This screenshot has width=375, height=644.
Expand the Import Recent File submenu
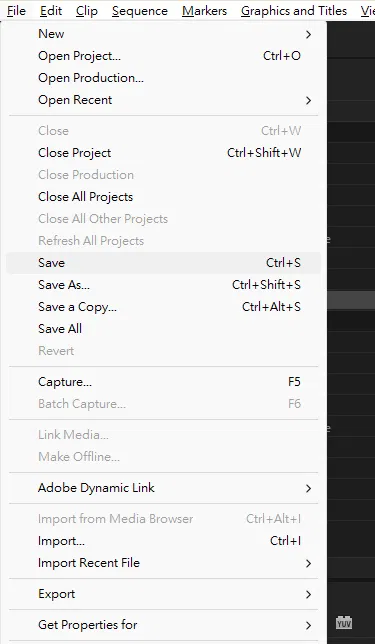[x=163, y=563]
